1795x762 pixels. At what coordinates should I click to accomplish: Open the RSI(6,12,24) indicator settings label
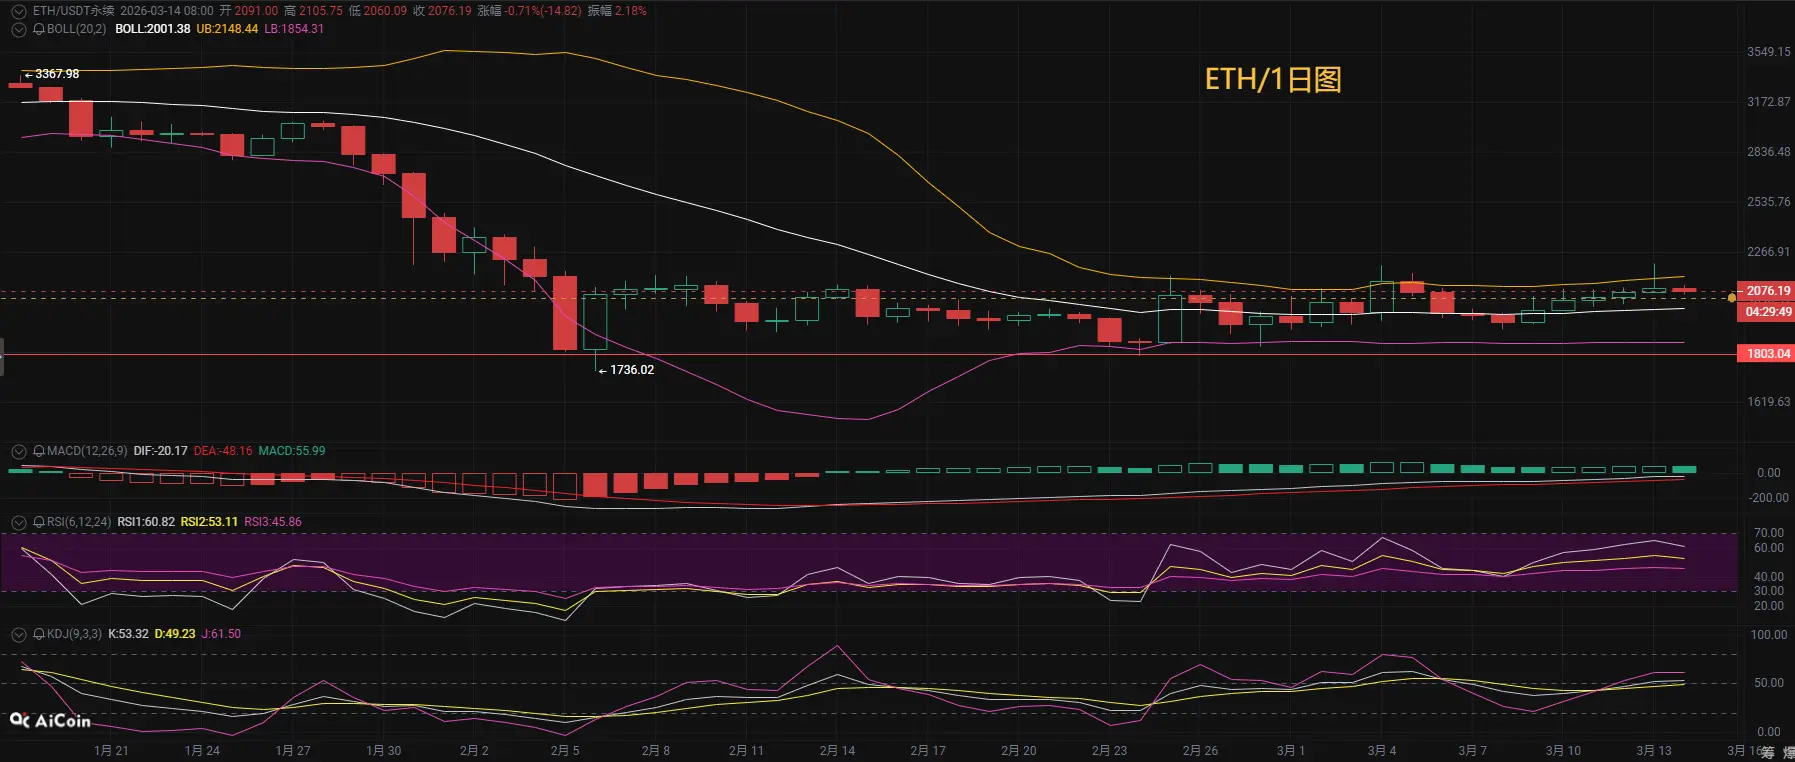79,522
